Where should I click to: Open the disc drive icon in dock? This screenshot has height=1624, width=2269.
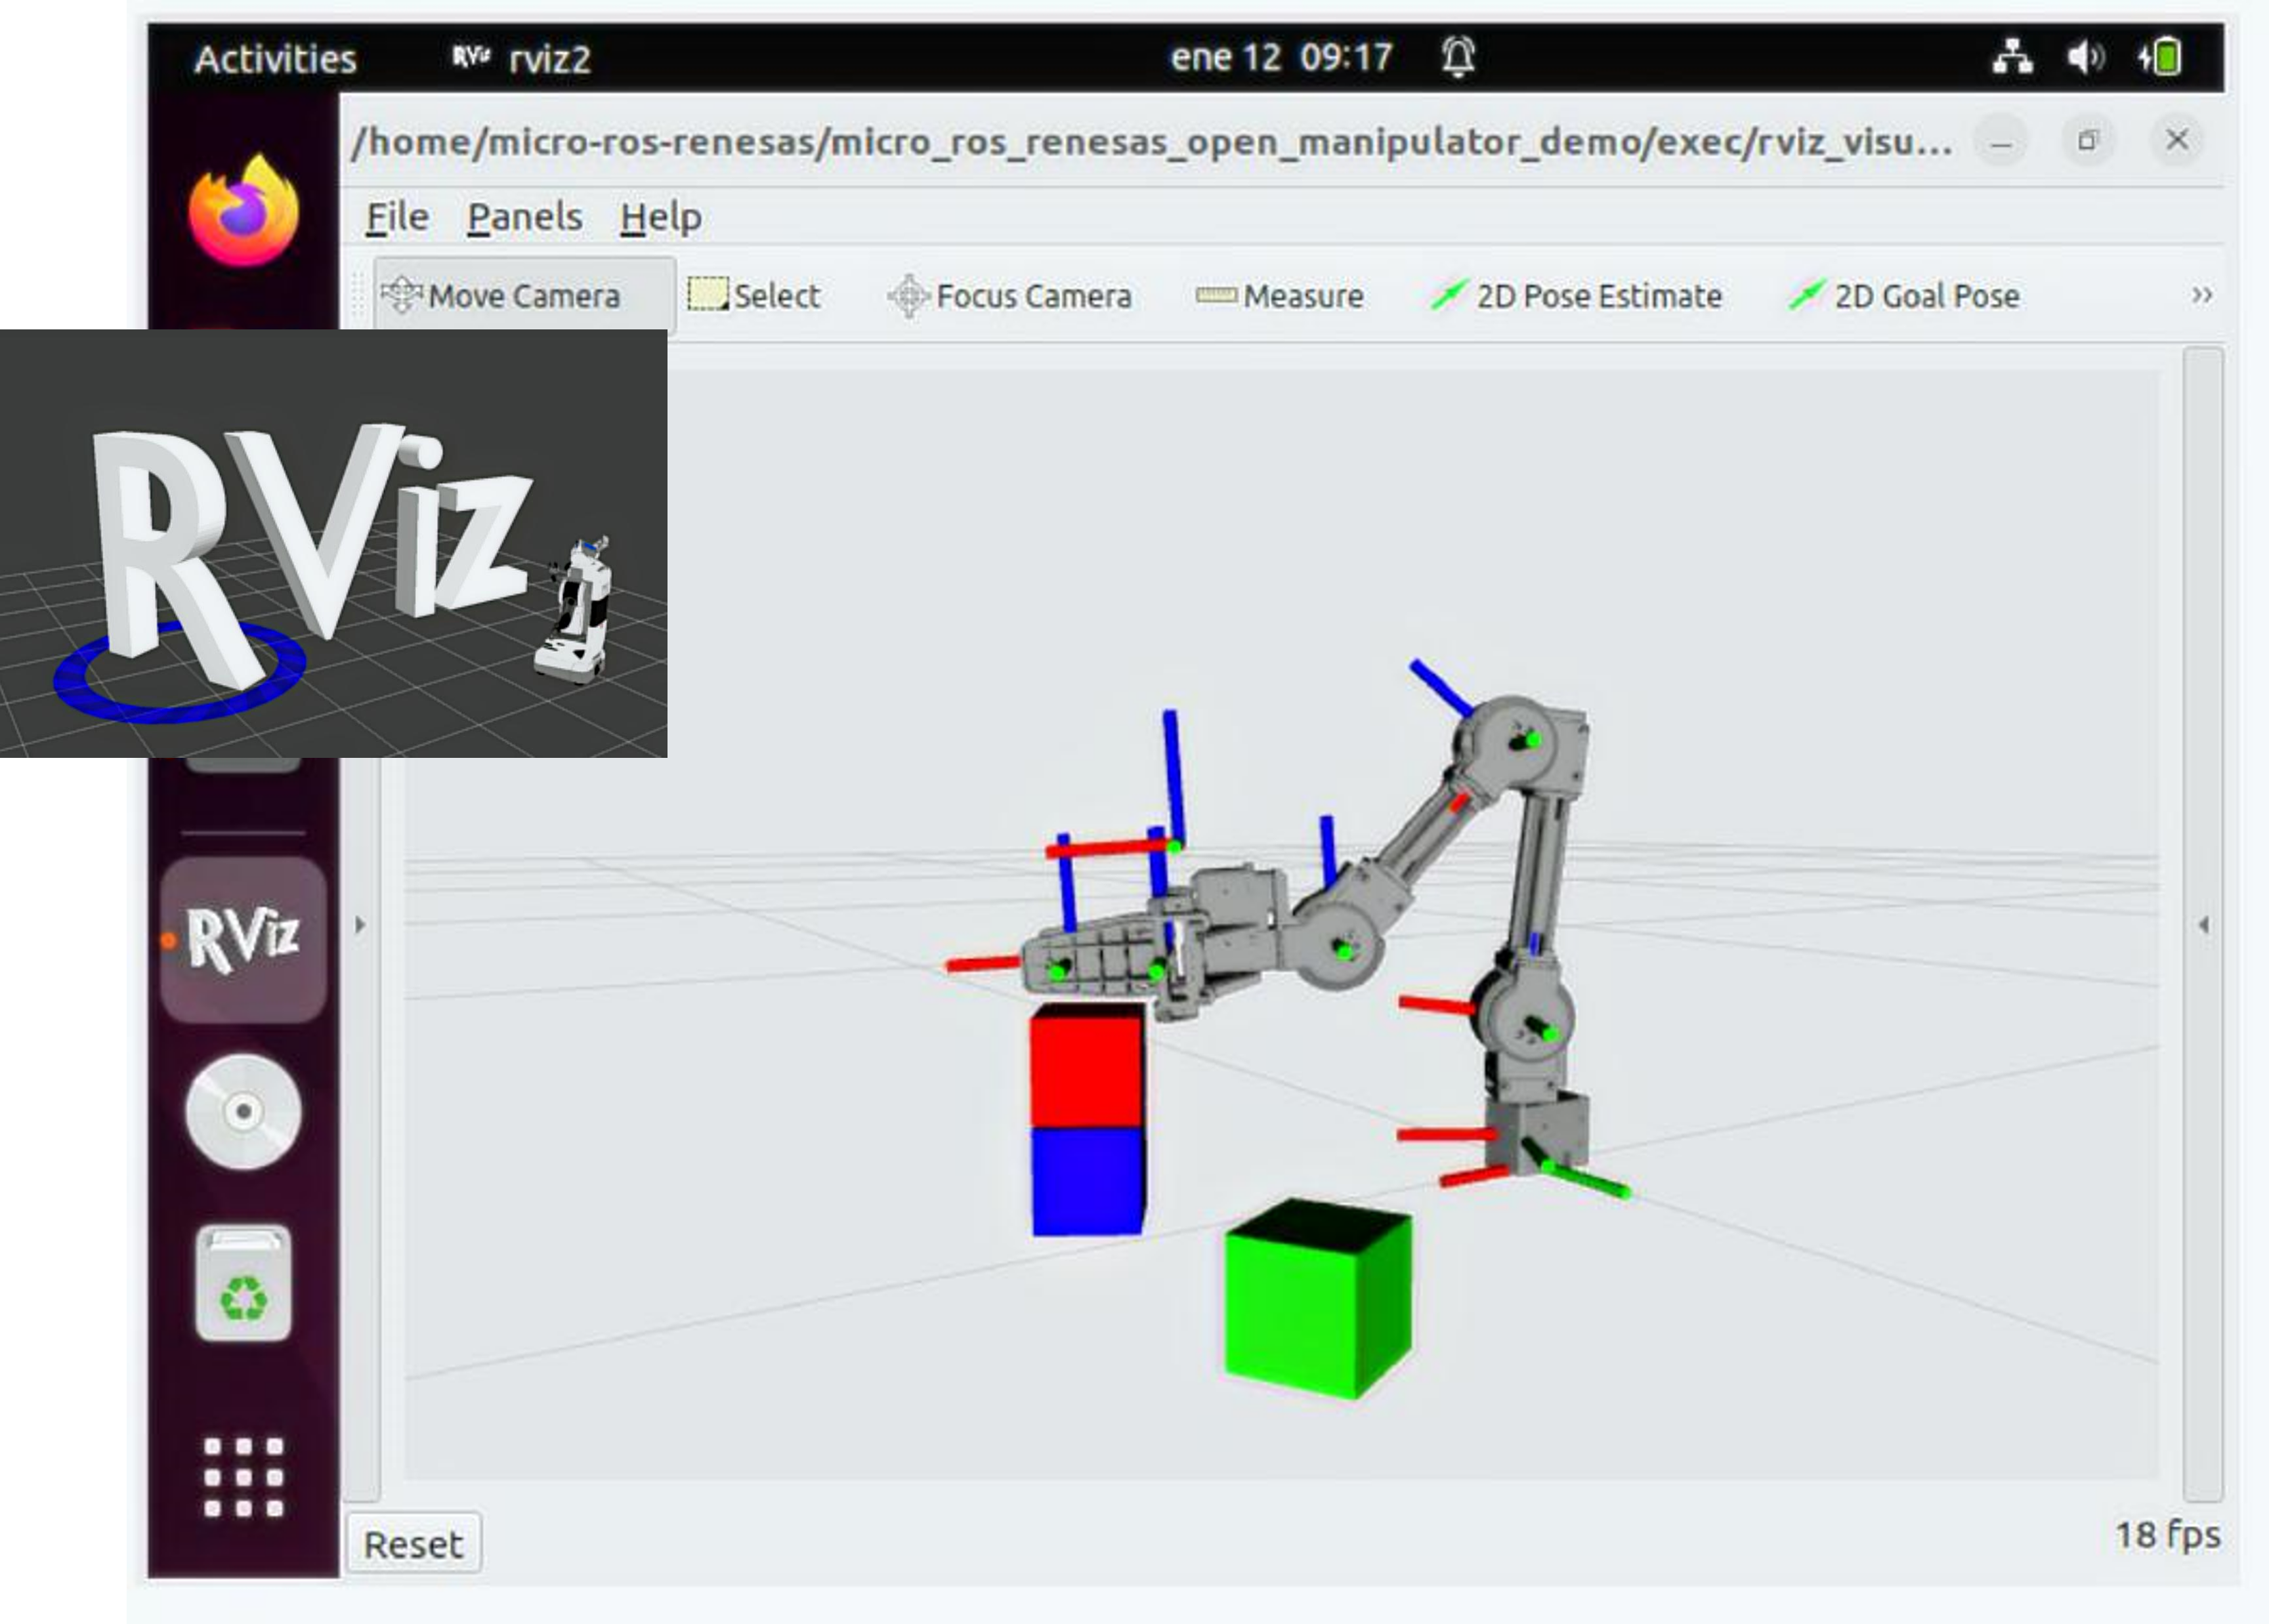[x=243, y=1111]
